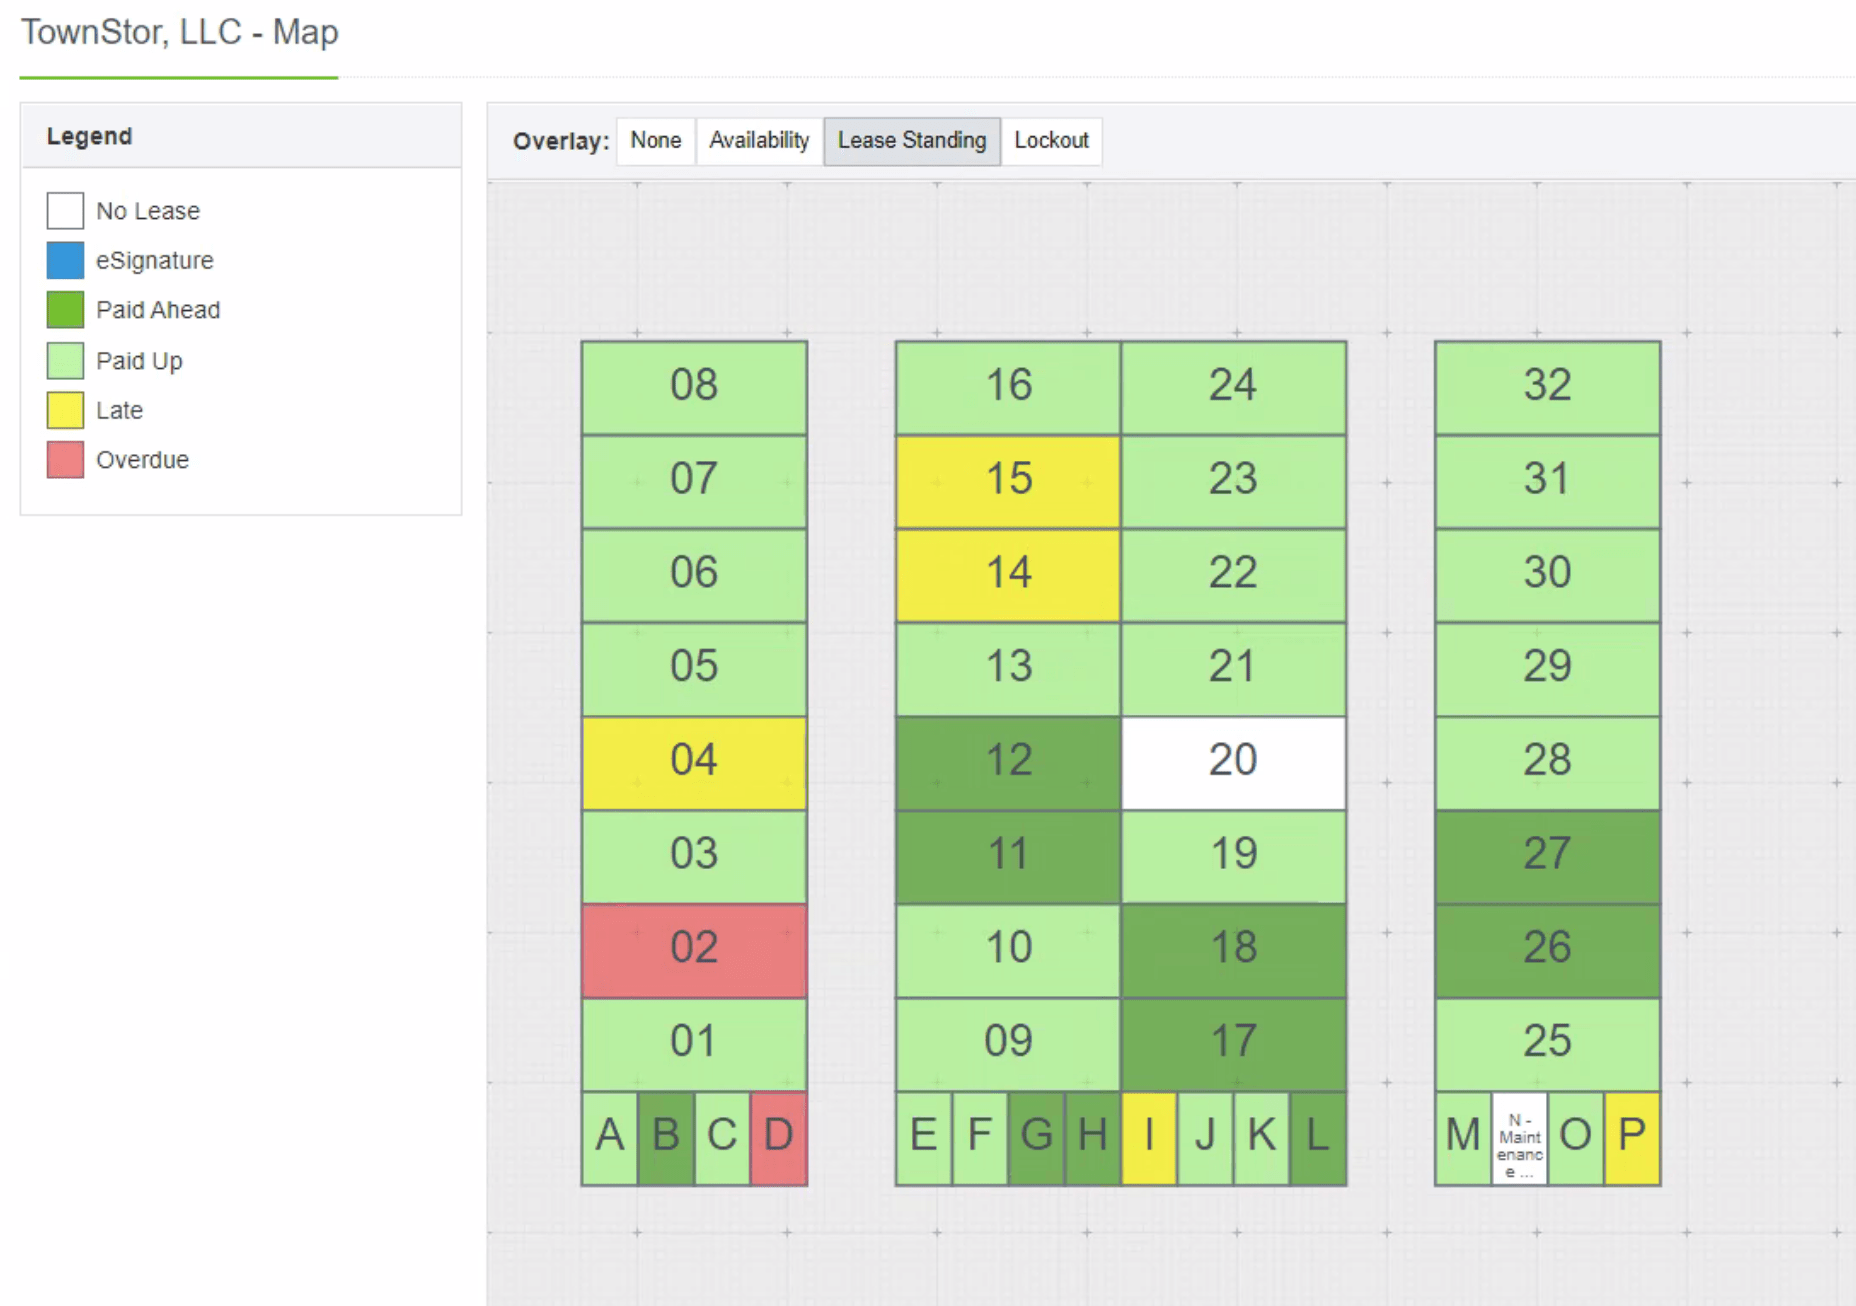1856x1306 pixels.
Task: Select paid-ahead unit 27
Action: [1546, 854]
